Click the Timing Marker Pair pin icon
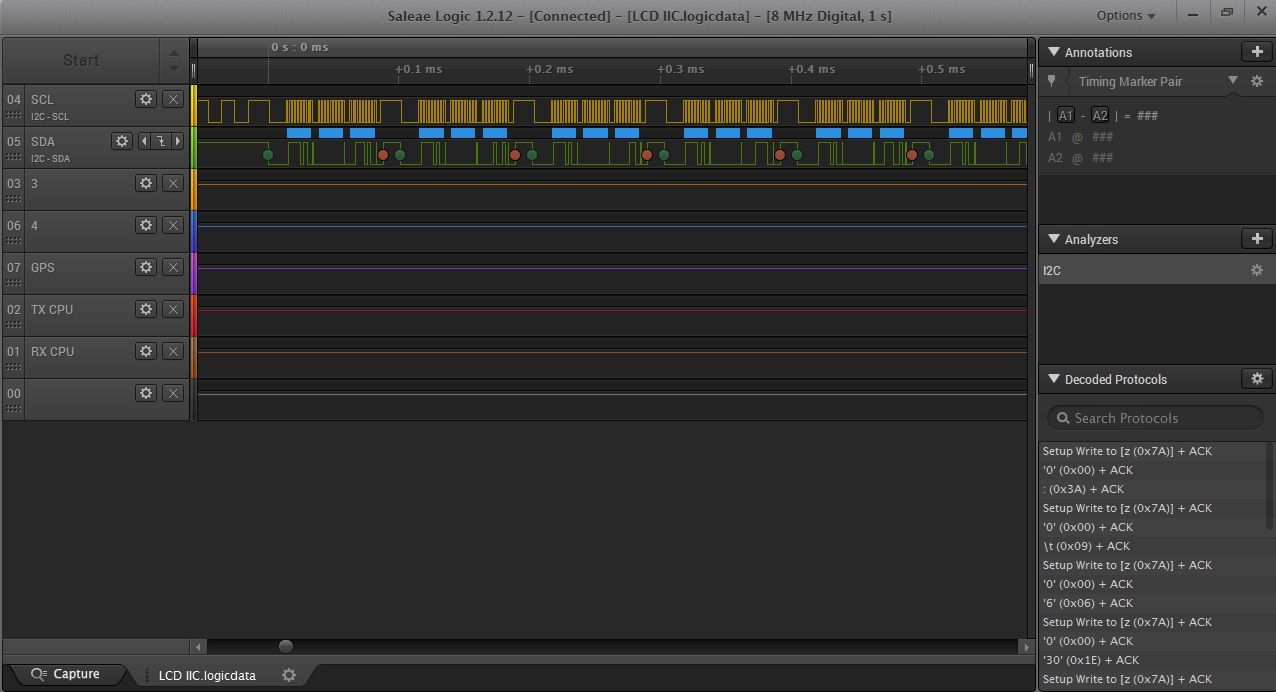Viewport: 1276px width, 692px height. tap(1051, 81)
